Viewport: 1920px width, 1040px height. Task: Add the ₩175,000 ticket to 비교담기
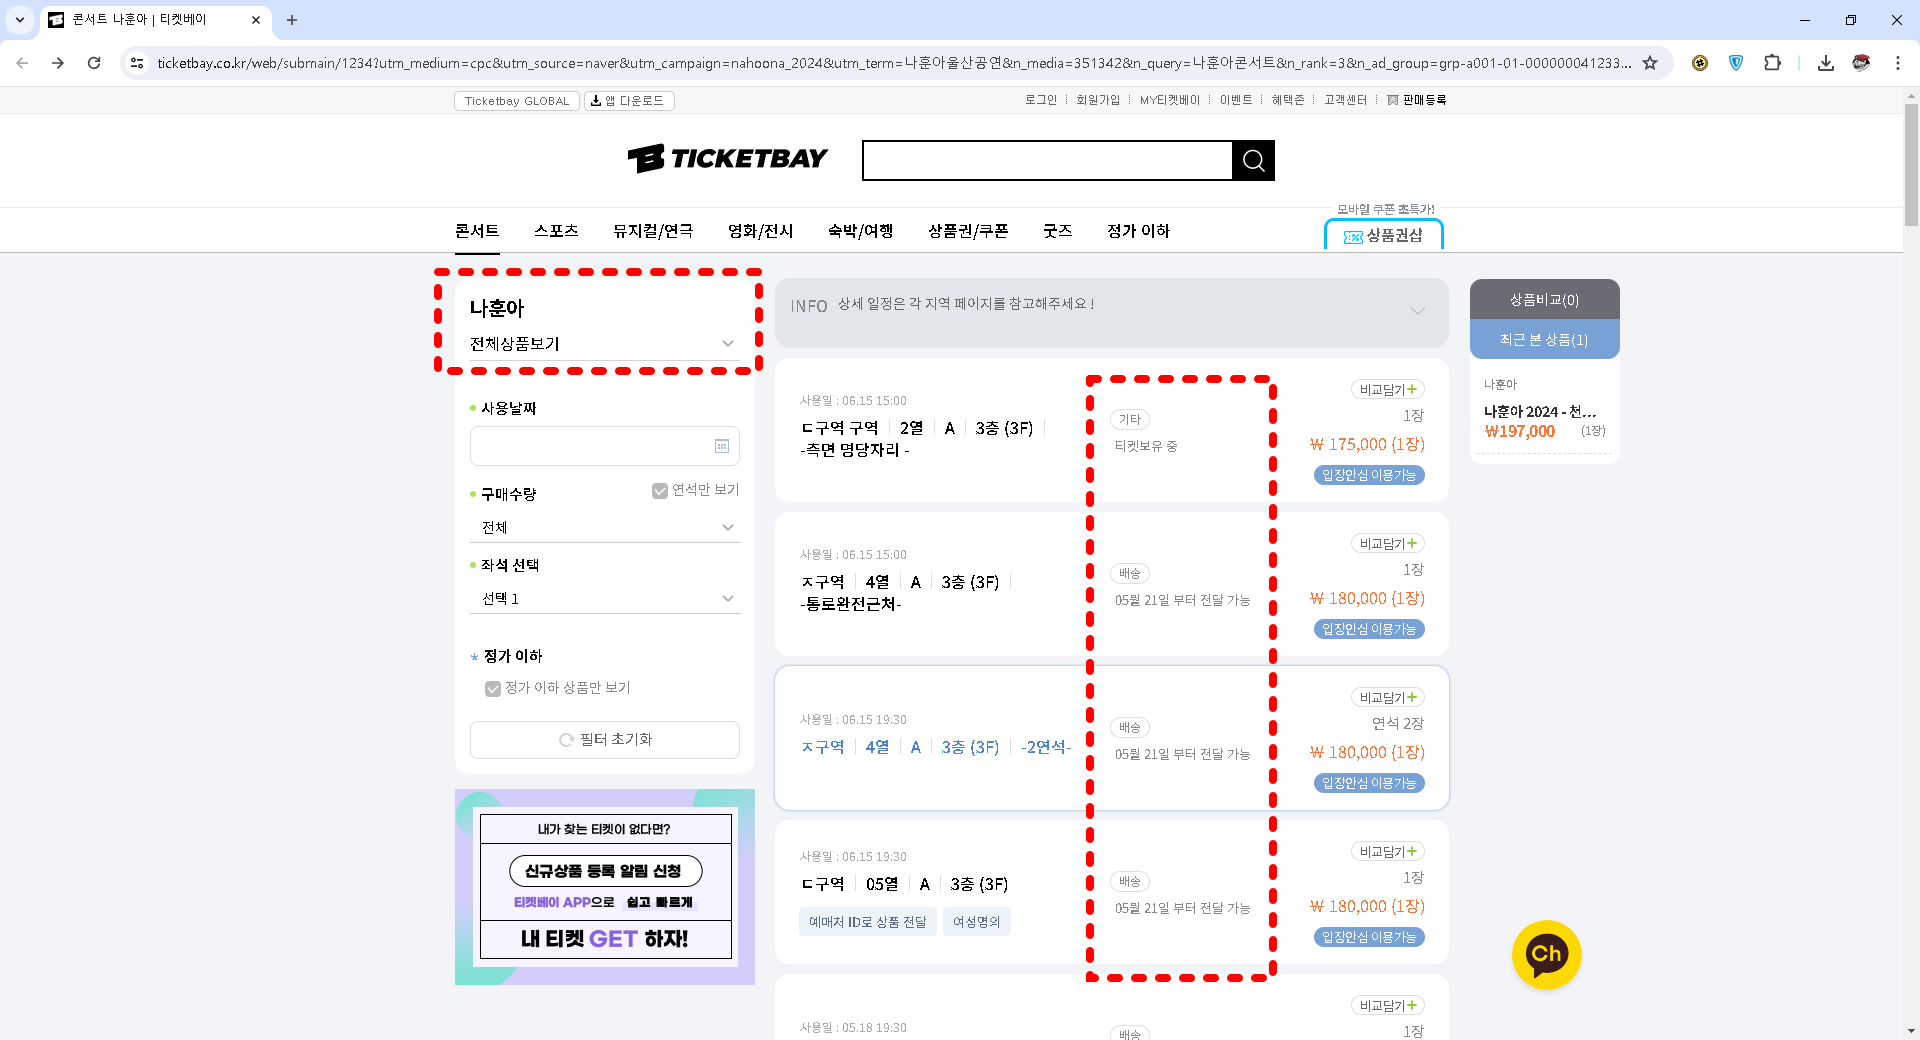pos(1388,390)
